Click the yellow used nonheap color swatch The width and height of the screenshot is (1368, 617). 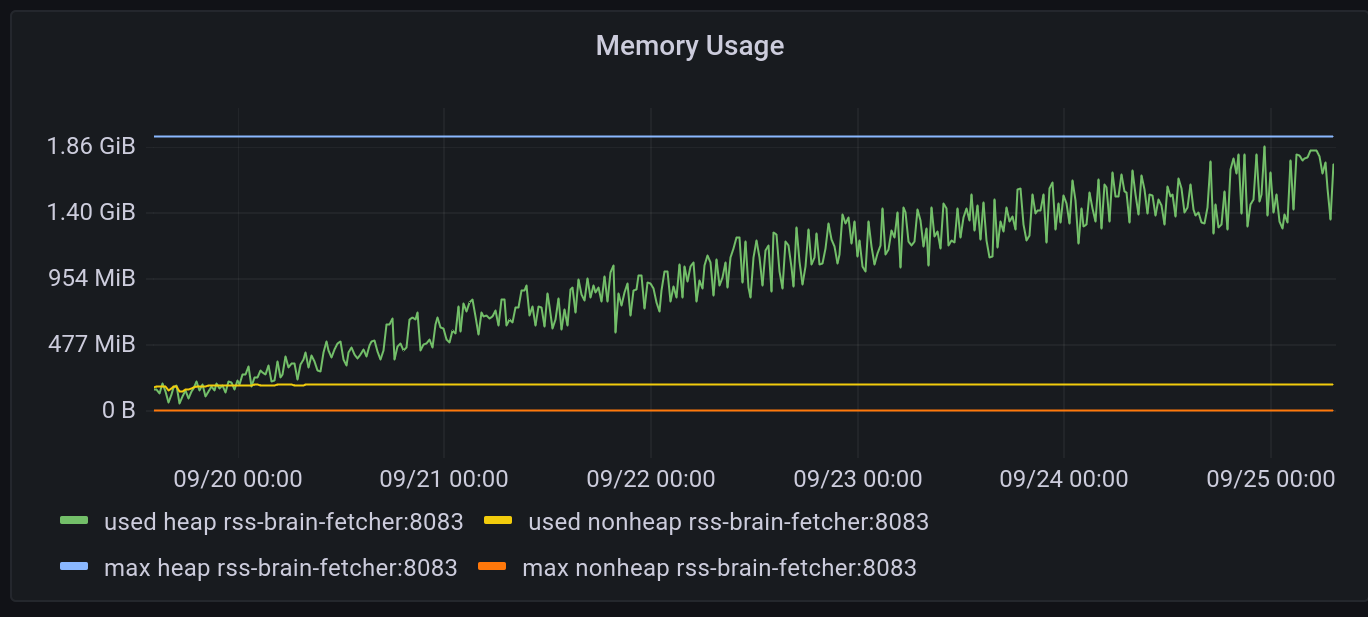click(x=499, y=521)
